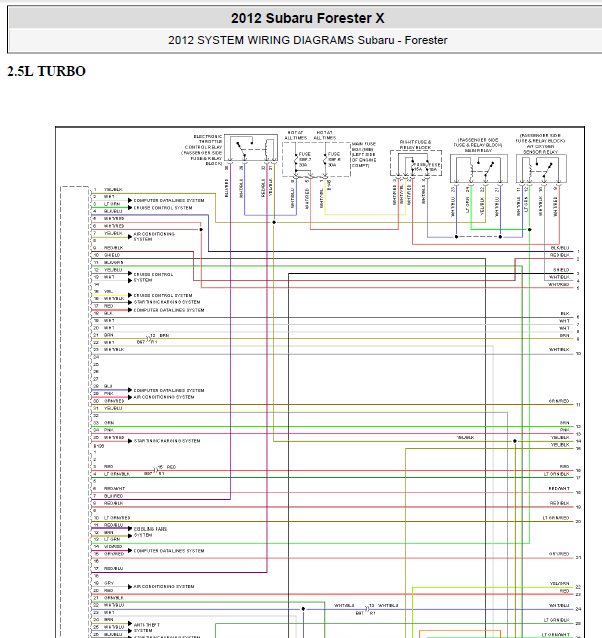Screen dimensions: 602x638
Task: Click the A/F Oxygen Sensor Relay label
Action: [540, 143]
